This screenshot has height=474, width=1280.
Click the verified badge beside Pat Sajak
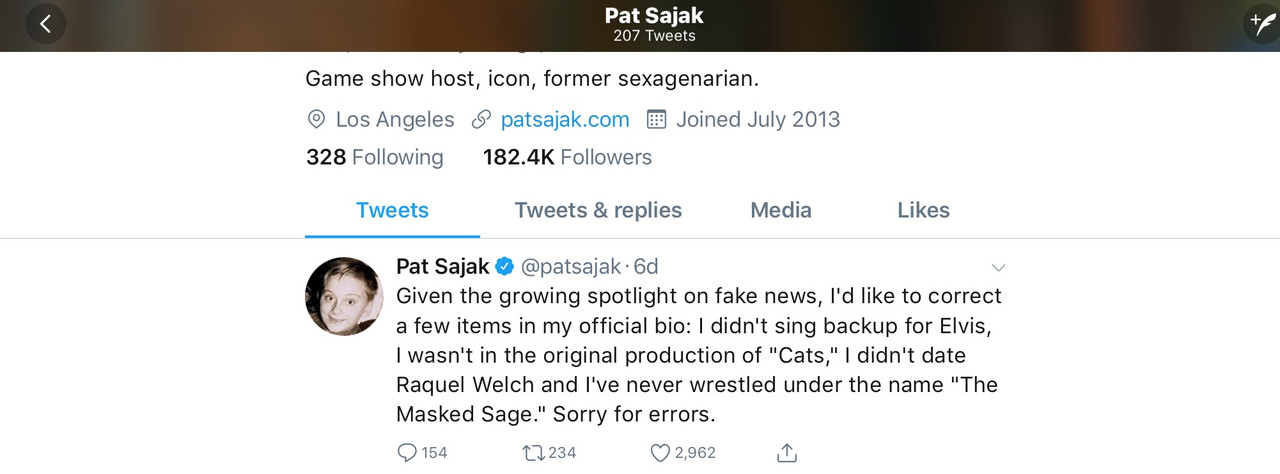(x=505, y=267)
